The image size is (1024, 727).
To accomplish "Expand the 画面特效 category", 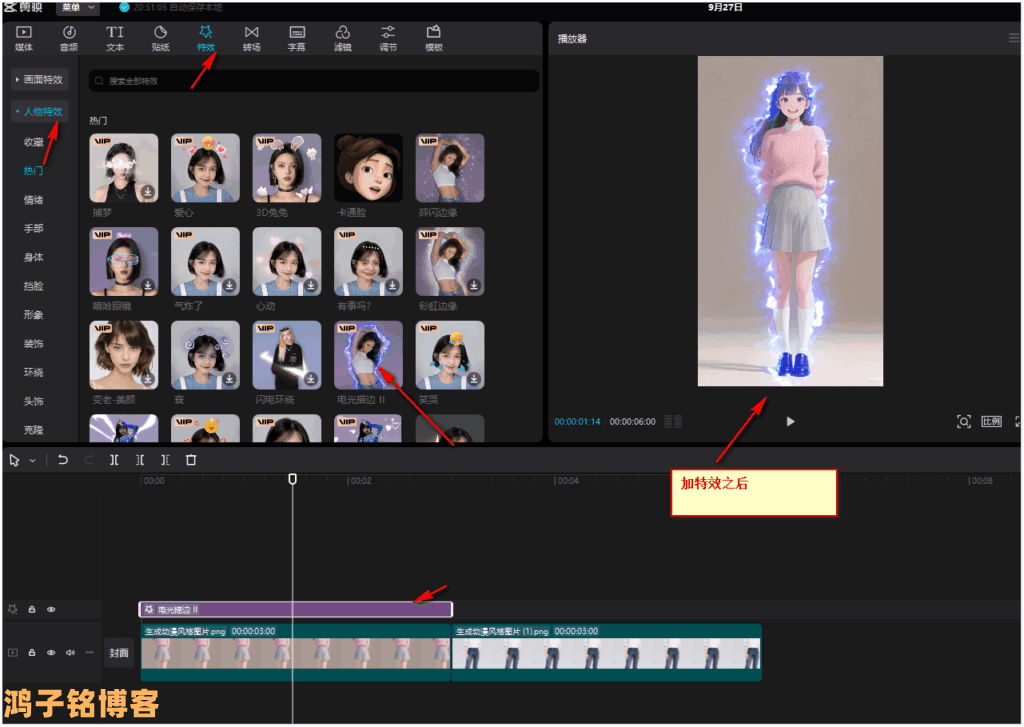I will [40, 79].
